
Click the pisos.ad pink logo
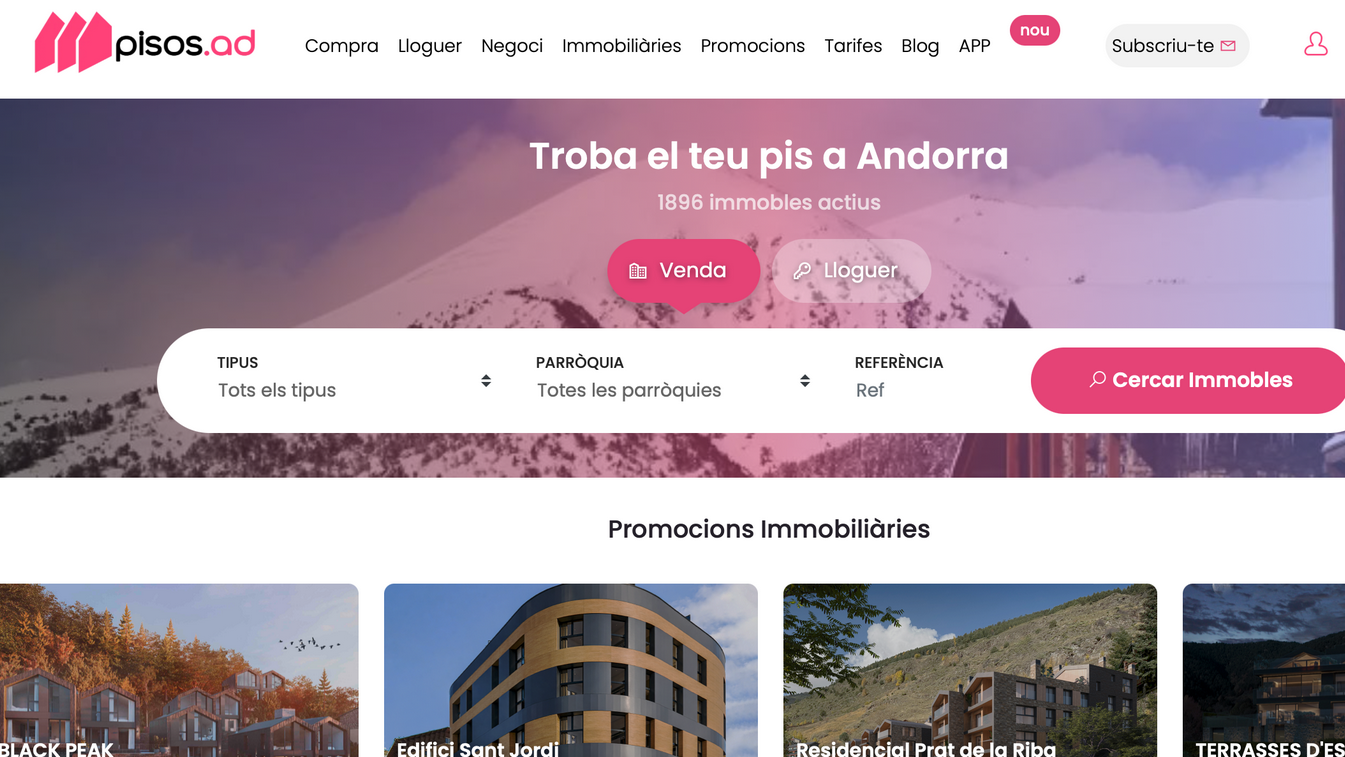click(145, 43)
